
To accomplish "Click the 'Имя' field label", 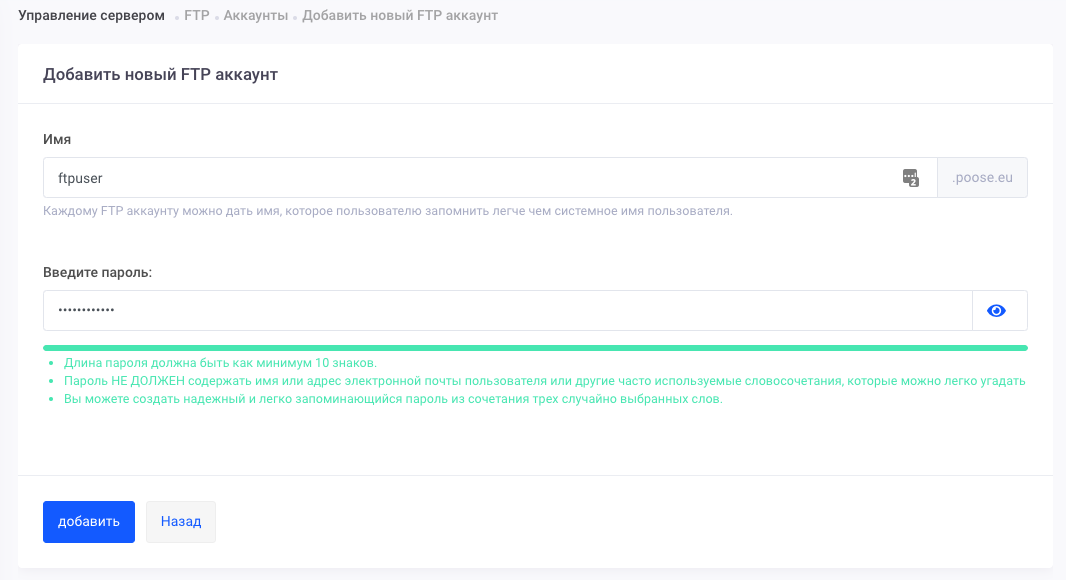I will 57,139.
